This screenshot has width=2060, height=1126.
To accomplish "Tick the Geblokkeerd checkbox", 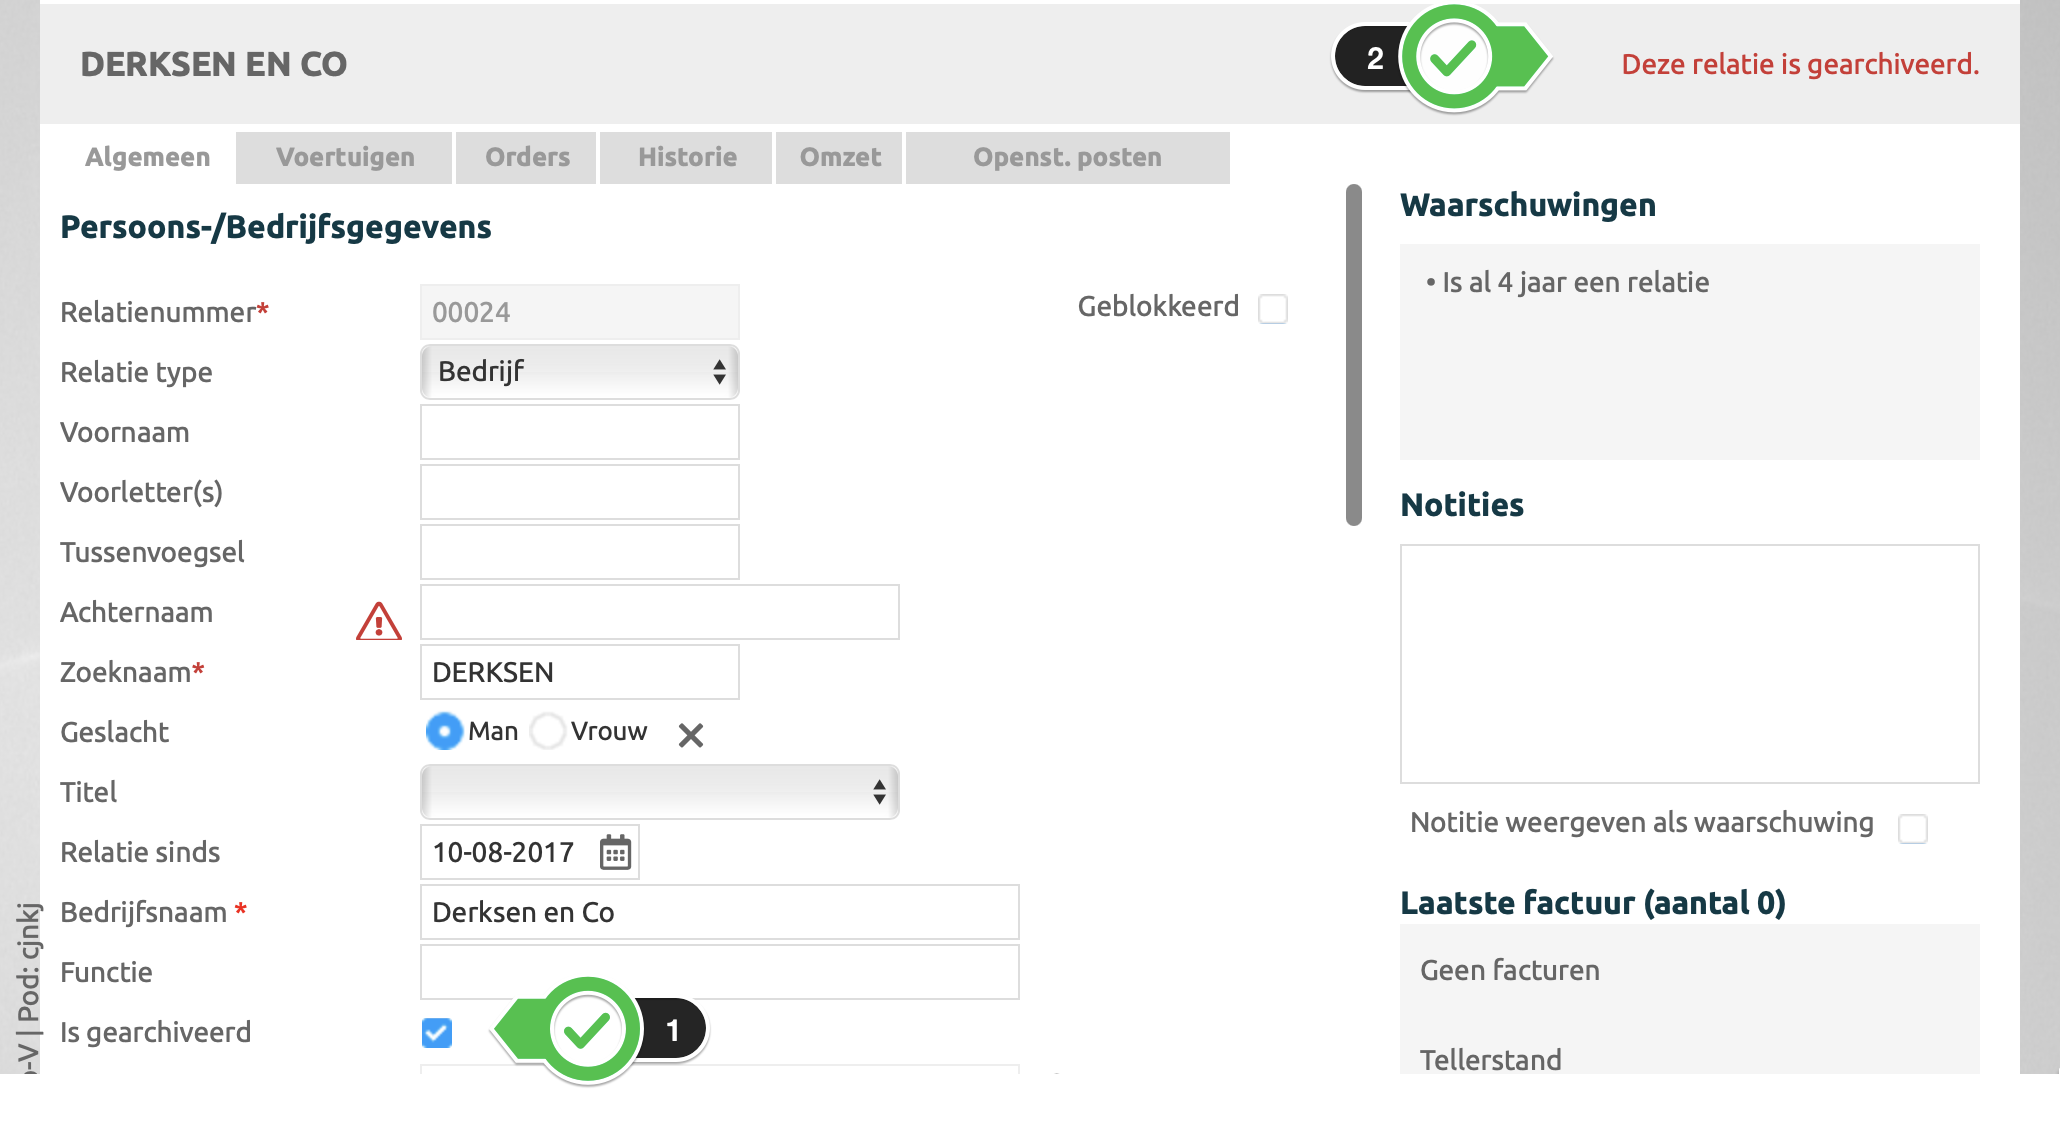I will [1273, 309].
